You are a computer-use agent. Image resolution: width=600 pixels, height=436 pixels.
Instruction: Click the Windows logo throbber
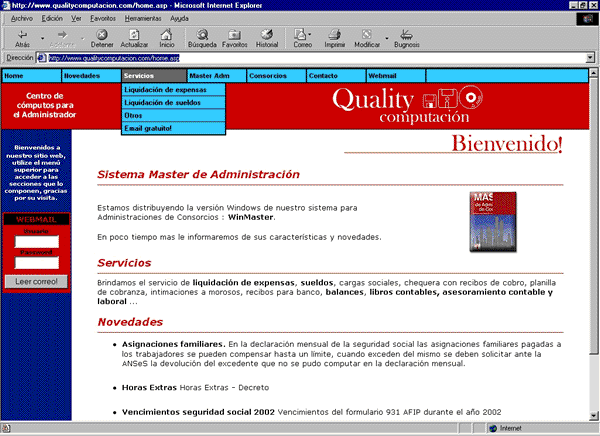[587, 19]
